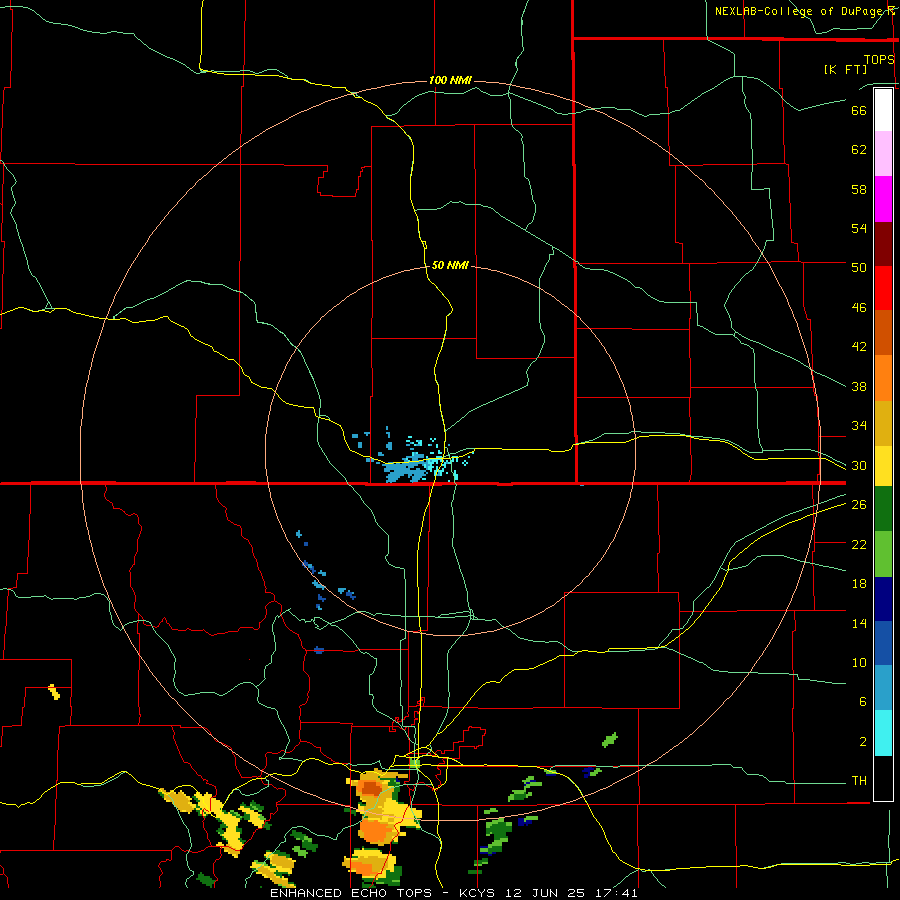The width and height of the screenshot is (900, 900).
Task: Click the 100 NMI range ring label
Action: pos(450,80)
